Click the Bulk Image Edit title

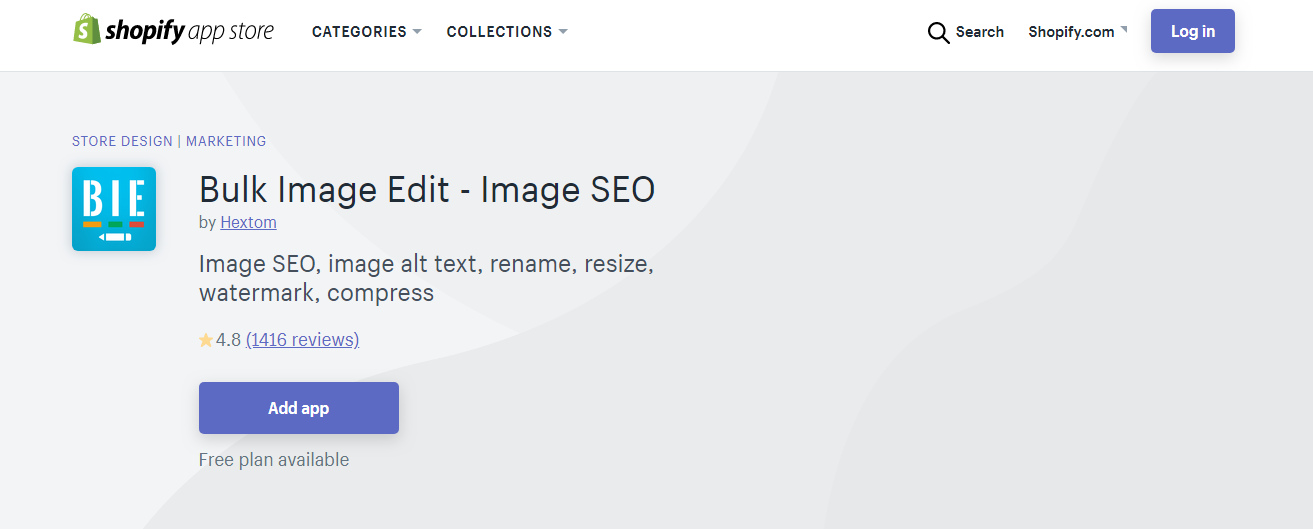[427, 189]
